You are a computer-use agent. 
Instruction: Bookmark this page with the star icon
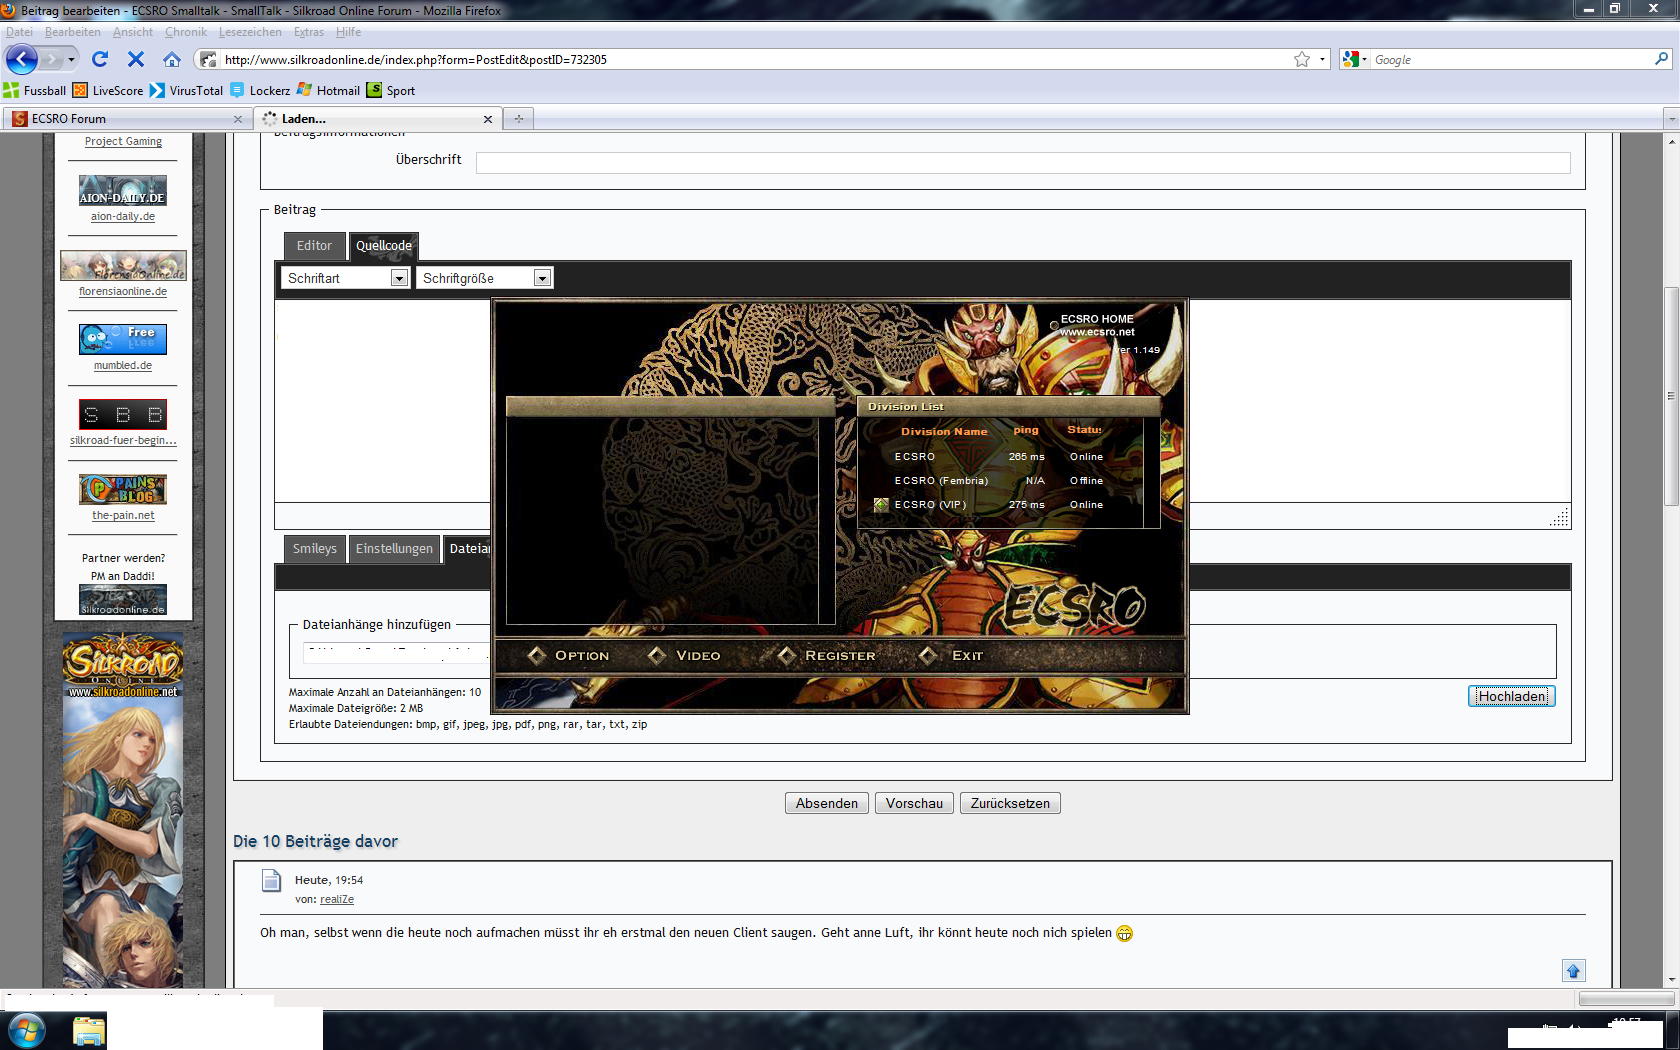coord(1301,60)
